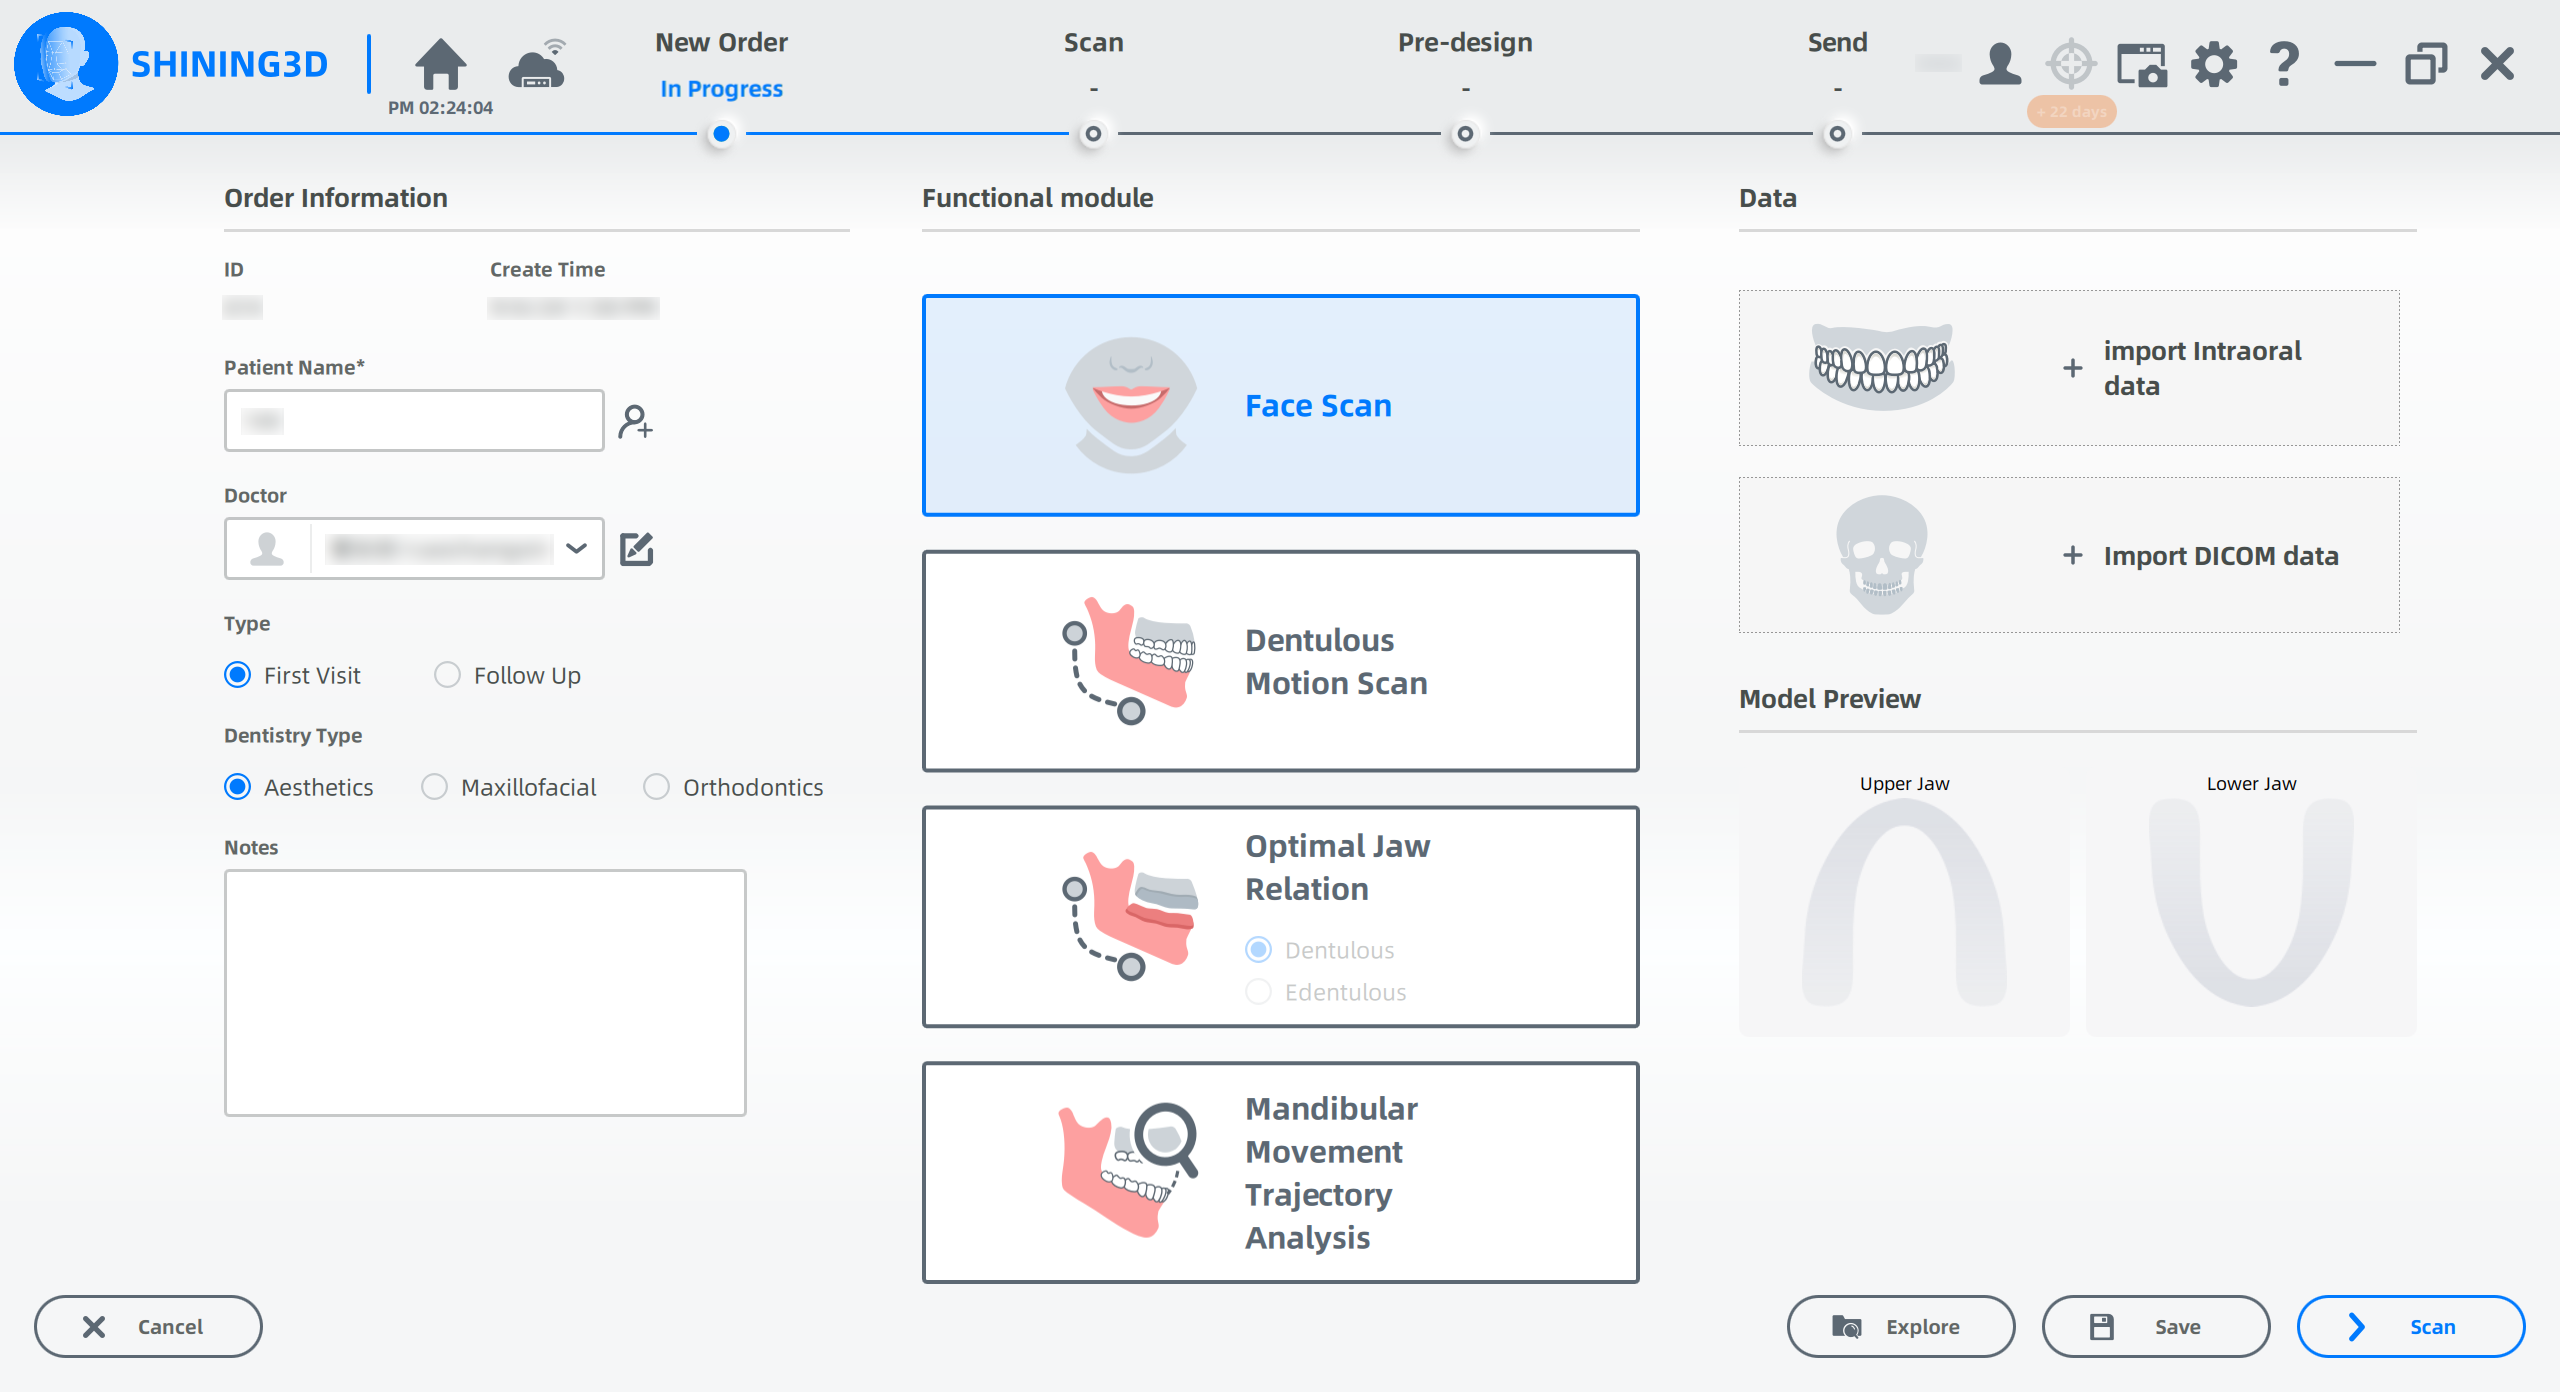Screen dimensions: 2560x1392
Task: Open the cloud connection icon
Action: coord(537,66)
